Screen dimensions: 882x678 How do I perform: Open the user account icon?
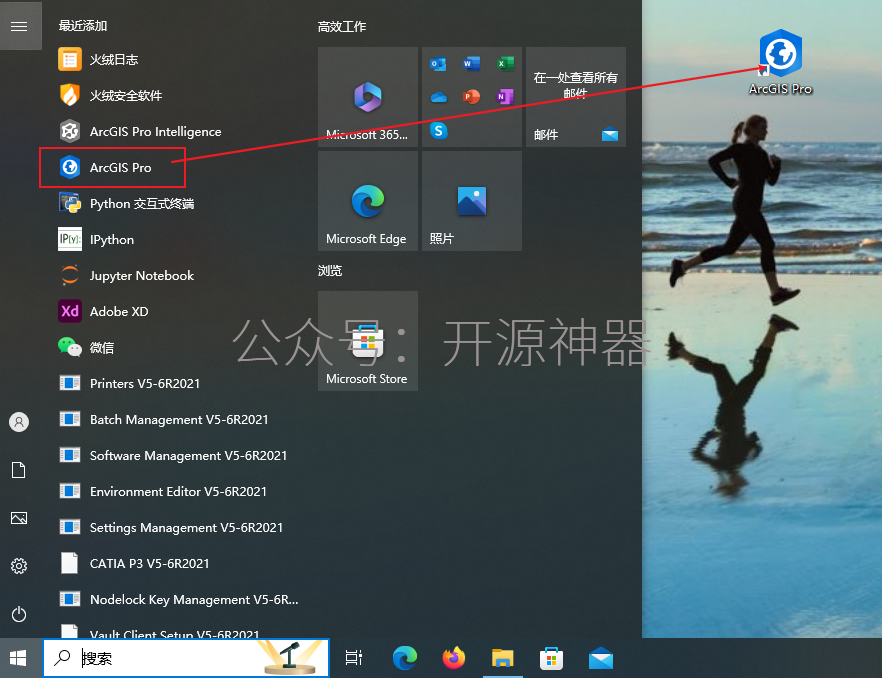[x=19, y=422]
